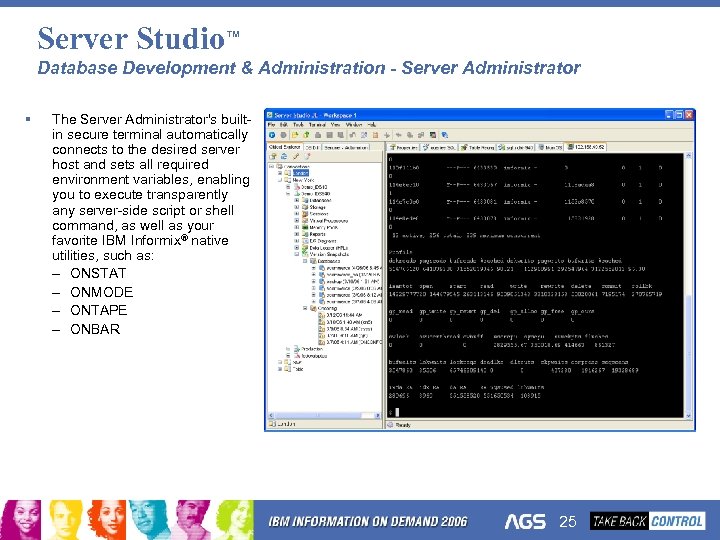Viewport: 720px width, 540px height.
Task: Click the London folder icon in status bar
Action: pos(272,424)
